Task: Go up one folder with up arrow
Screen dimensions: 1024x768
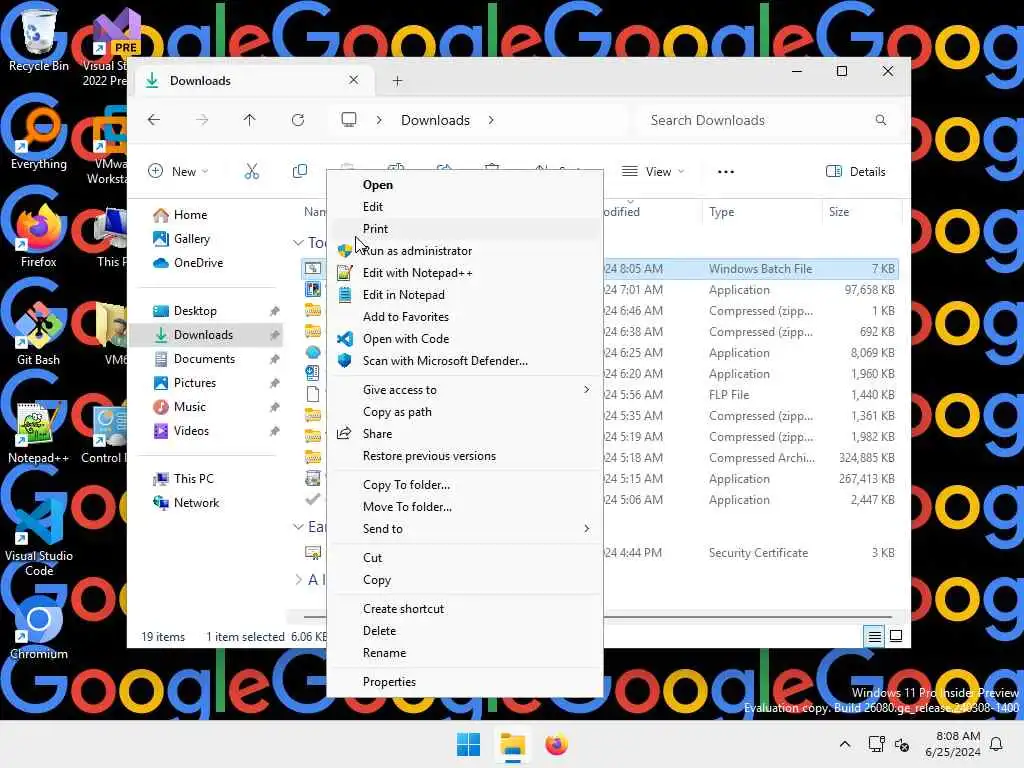Action: (x=249, y=120)
